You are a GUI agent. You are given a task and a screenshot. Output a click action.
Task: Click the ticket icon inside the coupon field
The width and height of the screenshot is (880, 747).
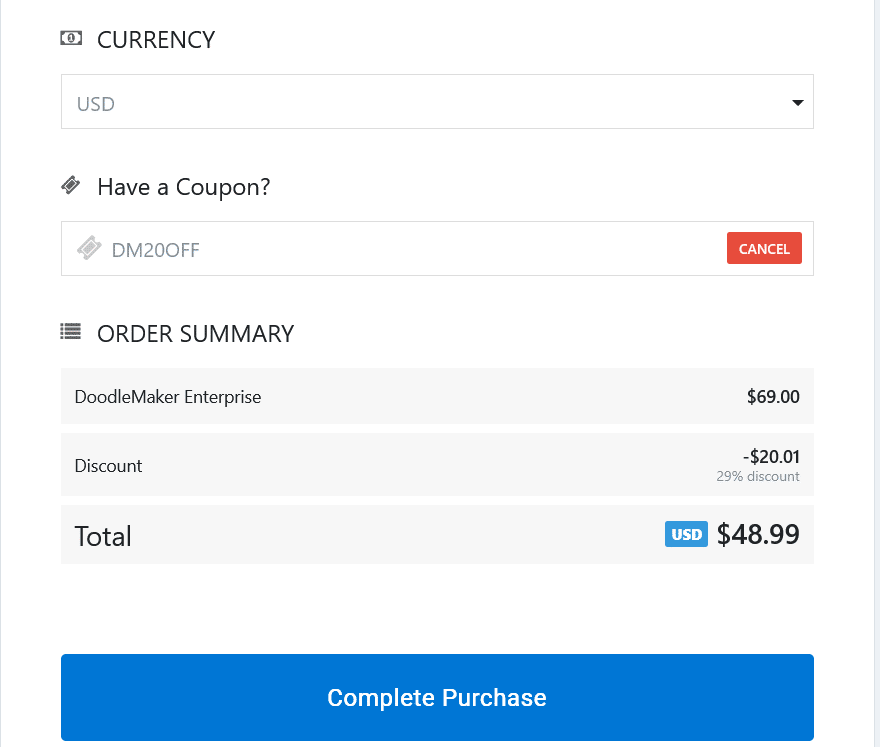click(89, 248)
